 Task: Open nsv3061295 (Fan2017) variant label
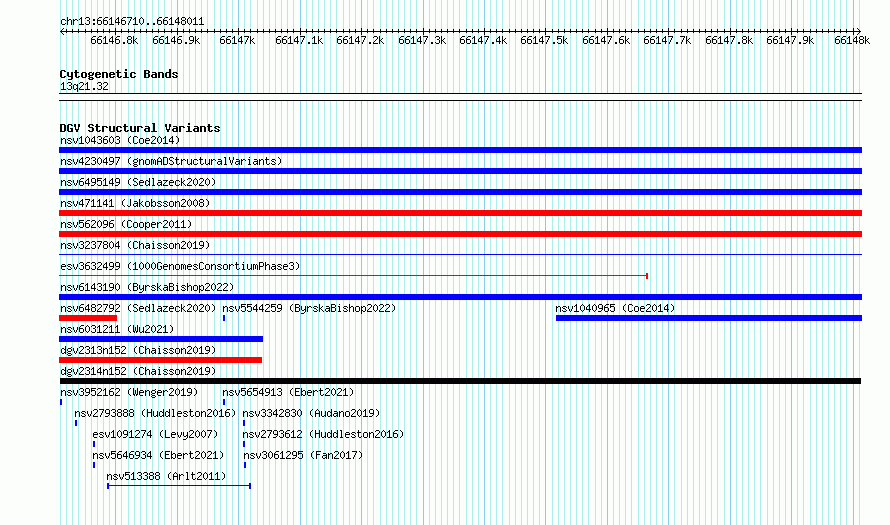coord(303,455)
